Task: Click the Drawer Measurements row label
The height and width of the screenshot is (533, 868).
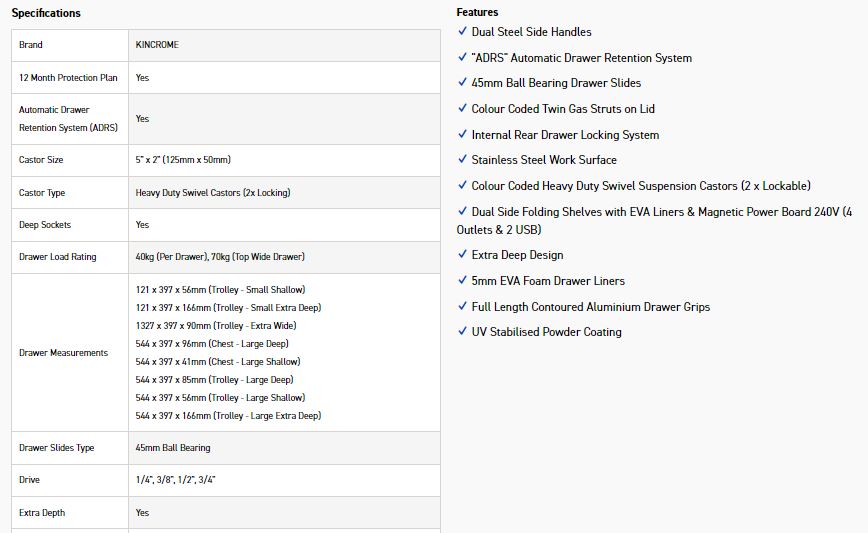Action: [63, 353]
